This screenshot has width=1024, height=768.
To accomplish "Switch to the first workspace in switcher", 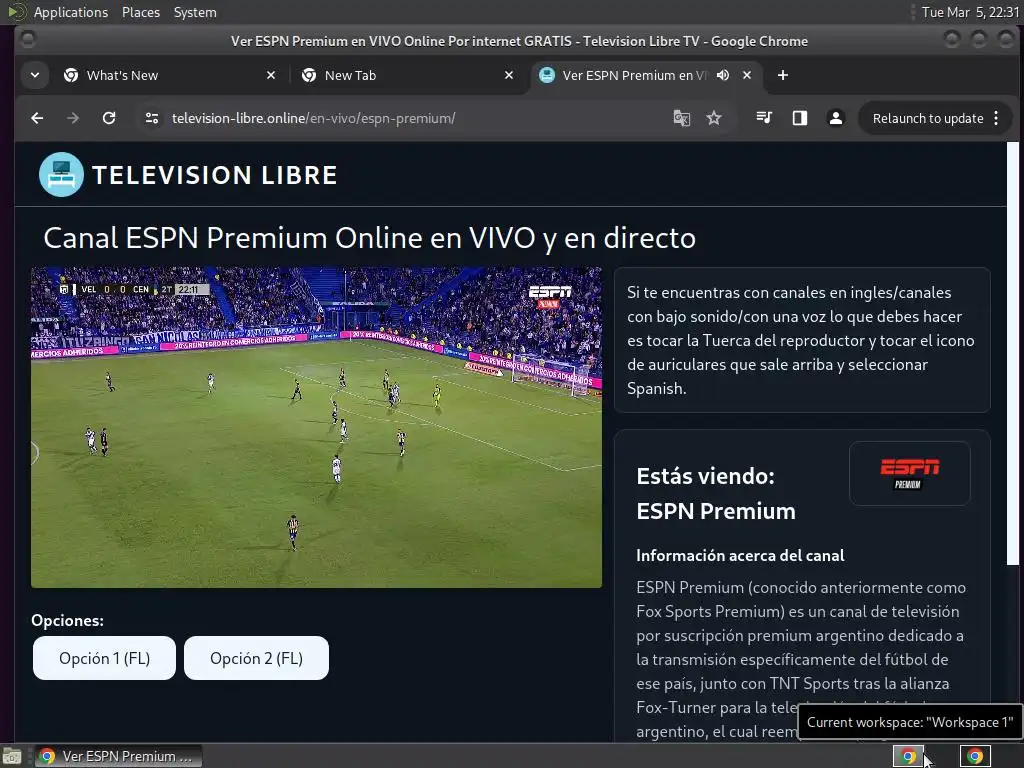I will [x=908, y=756].
